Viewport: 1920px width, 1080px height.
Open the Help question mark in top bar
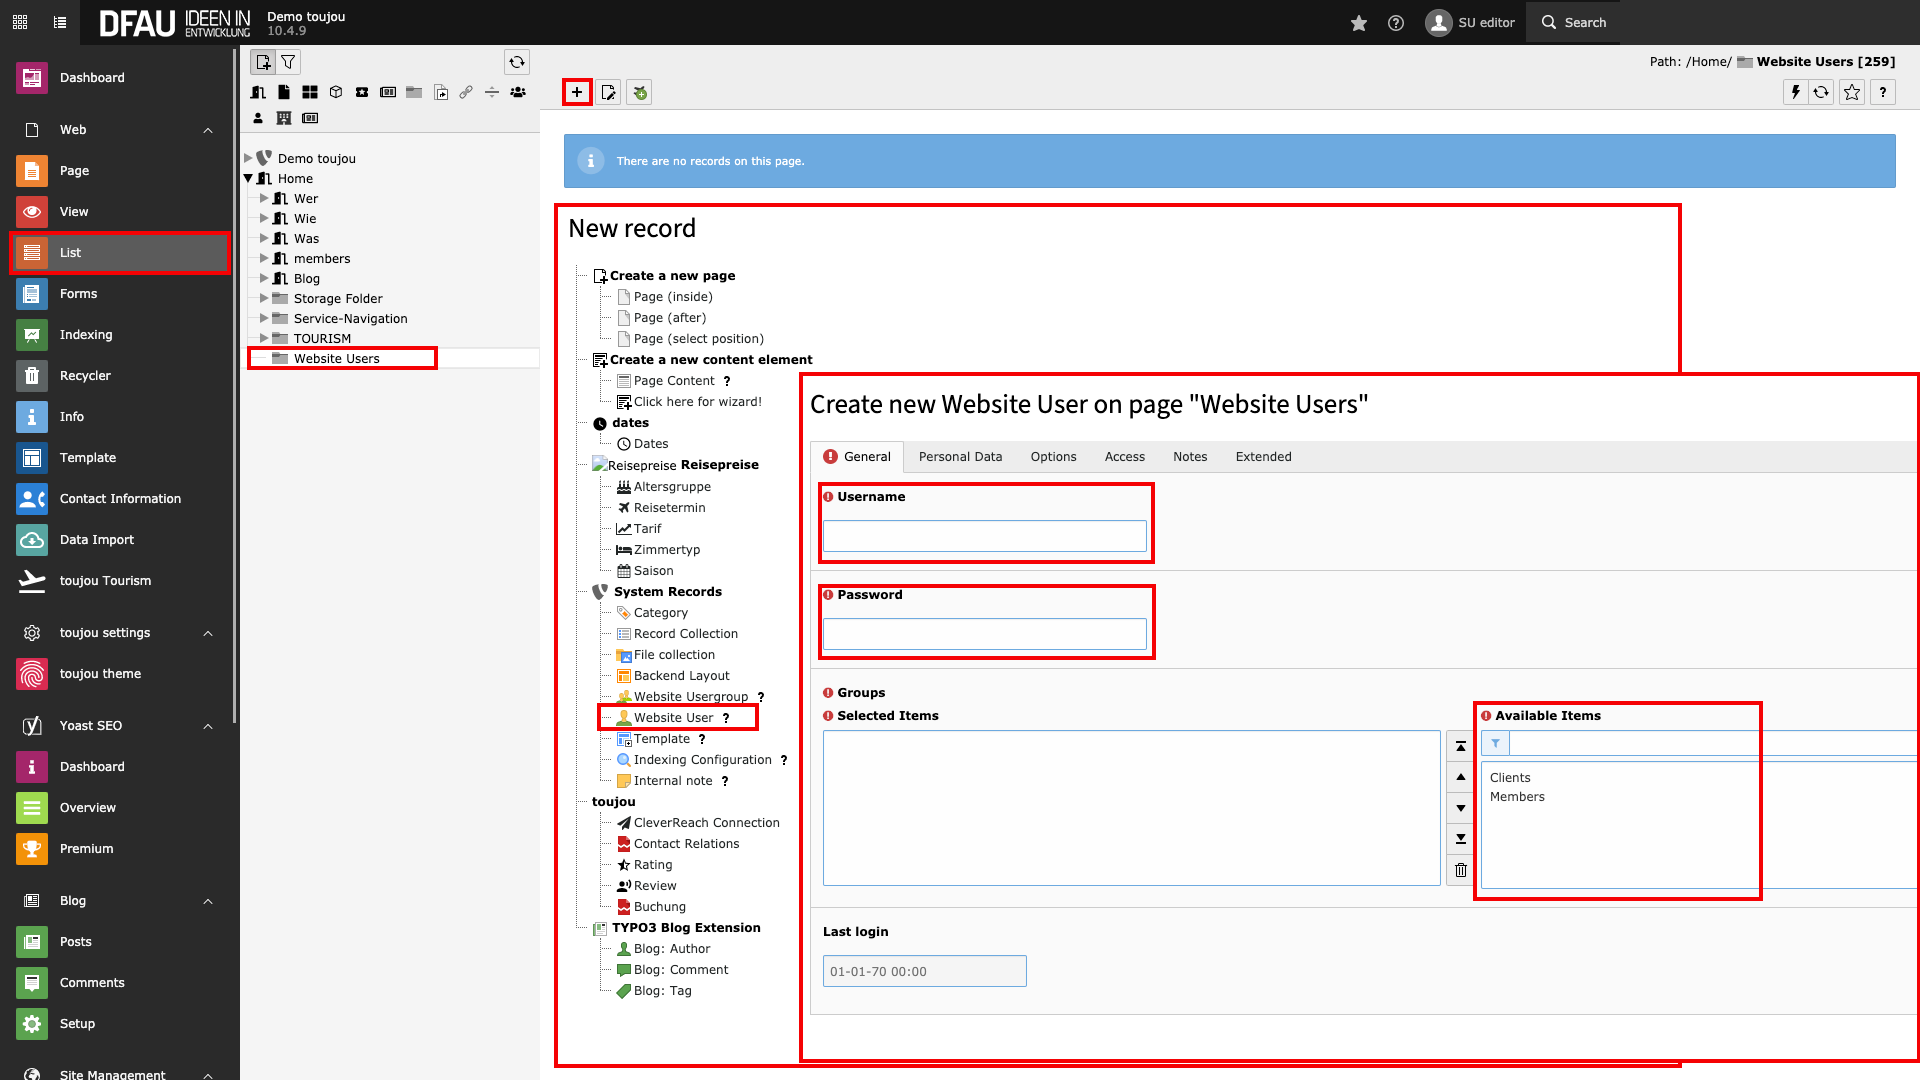(1396, 23)
